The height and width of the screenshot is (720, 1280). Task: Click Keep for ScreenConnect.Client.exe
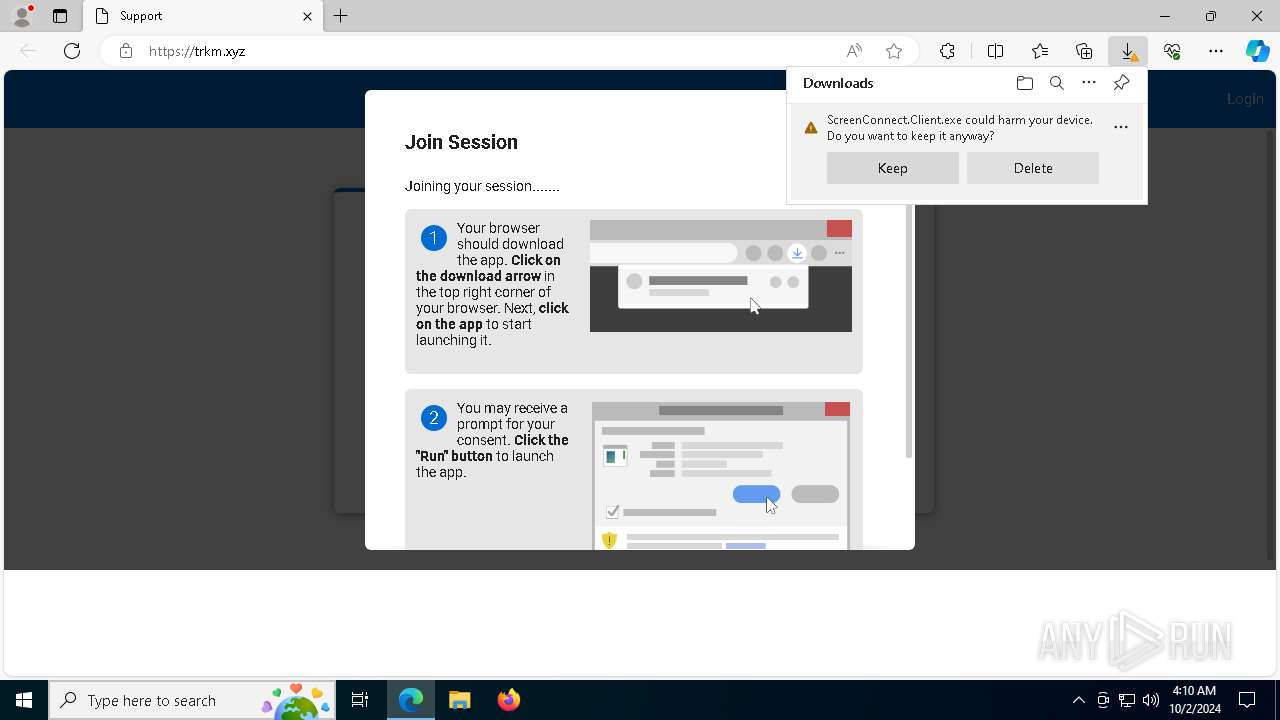click(893, 168)
